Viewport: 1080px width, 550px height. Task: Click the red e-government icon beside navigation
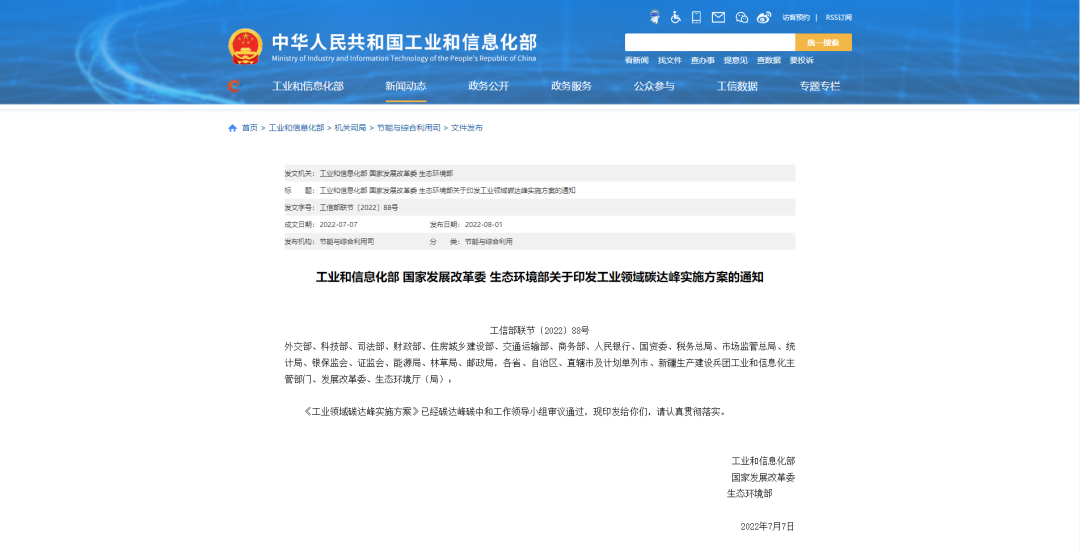pyautogui.click(x=234, y=86)
